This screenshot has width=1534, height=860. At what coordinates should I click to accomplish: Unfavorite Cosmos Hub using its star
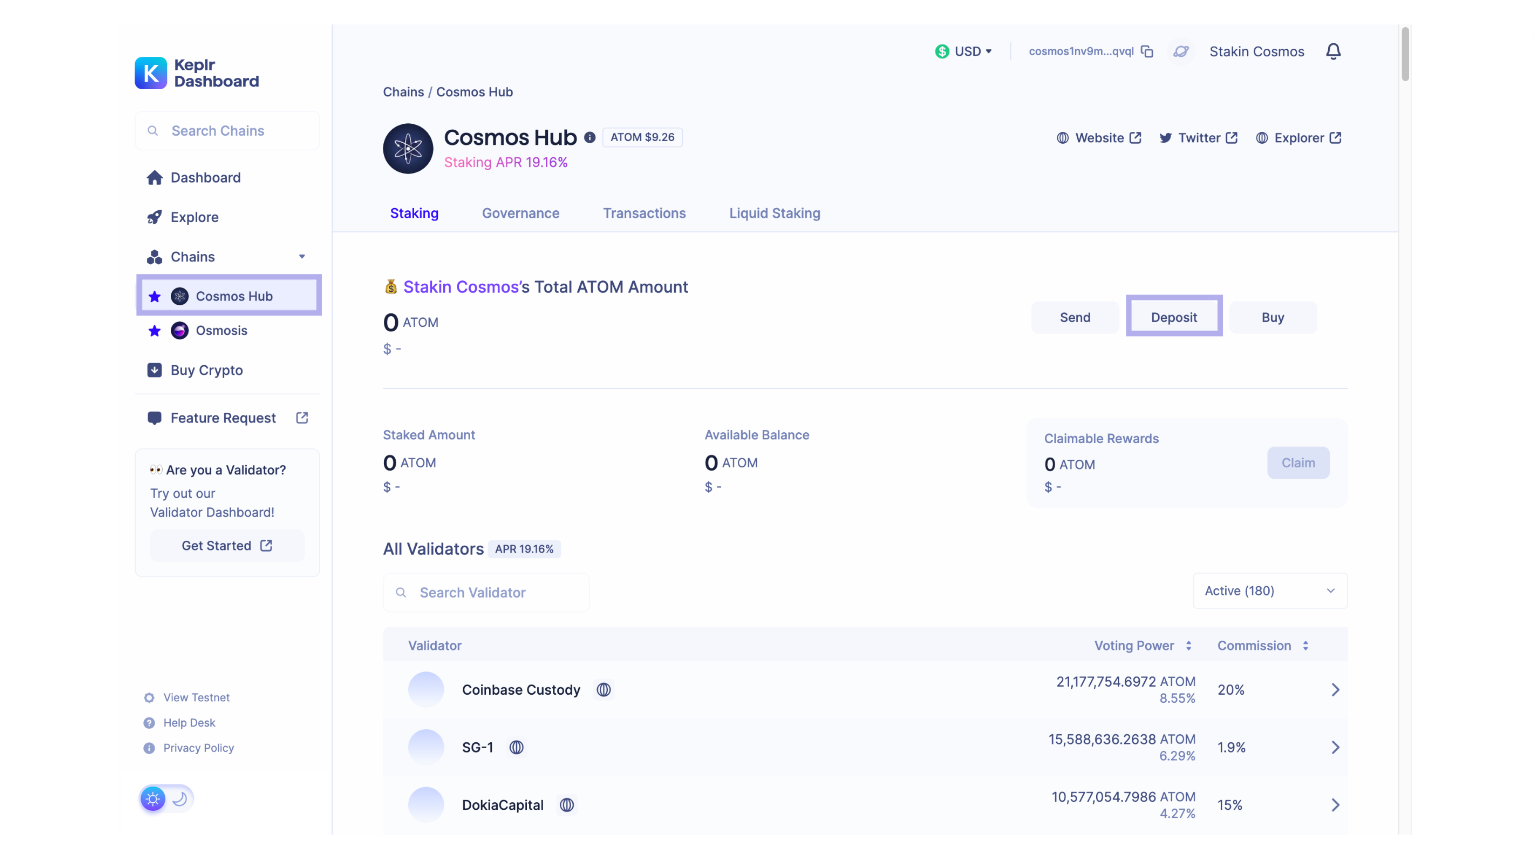(154, 296)
